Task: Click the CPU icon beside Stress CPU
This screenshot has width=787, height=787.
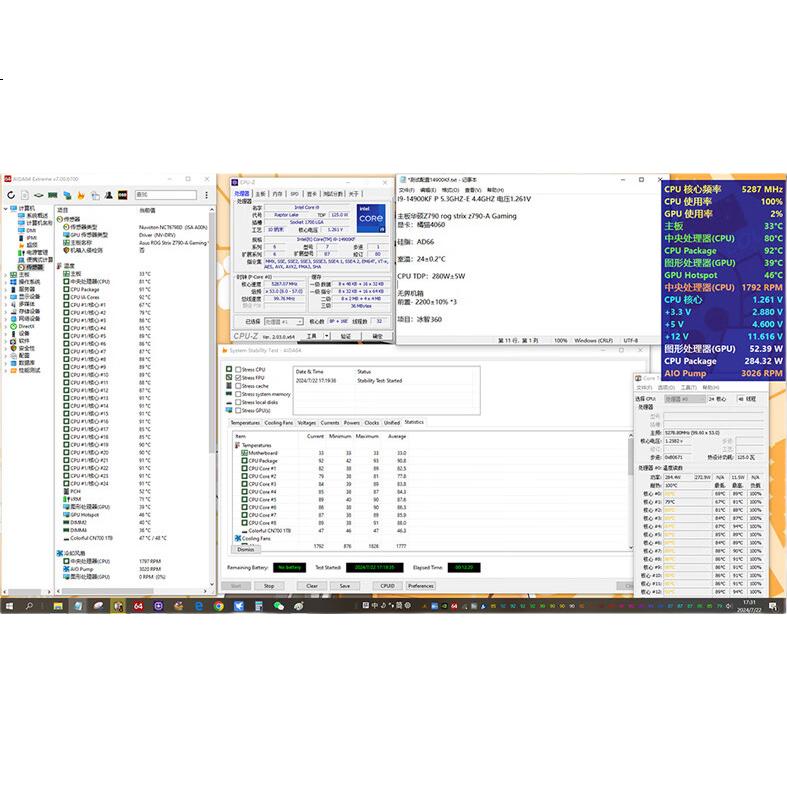Action: pyautogui.click(x=229, y=369)
